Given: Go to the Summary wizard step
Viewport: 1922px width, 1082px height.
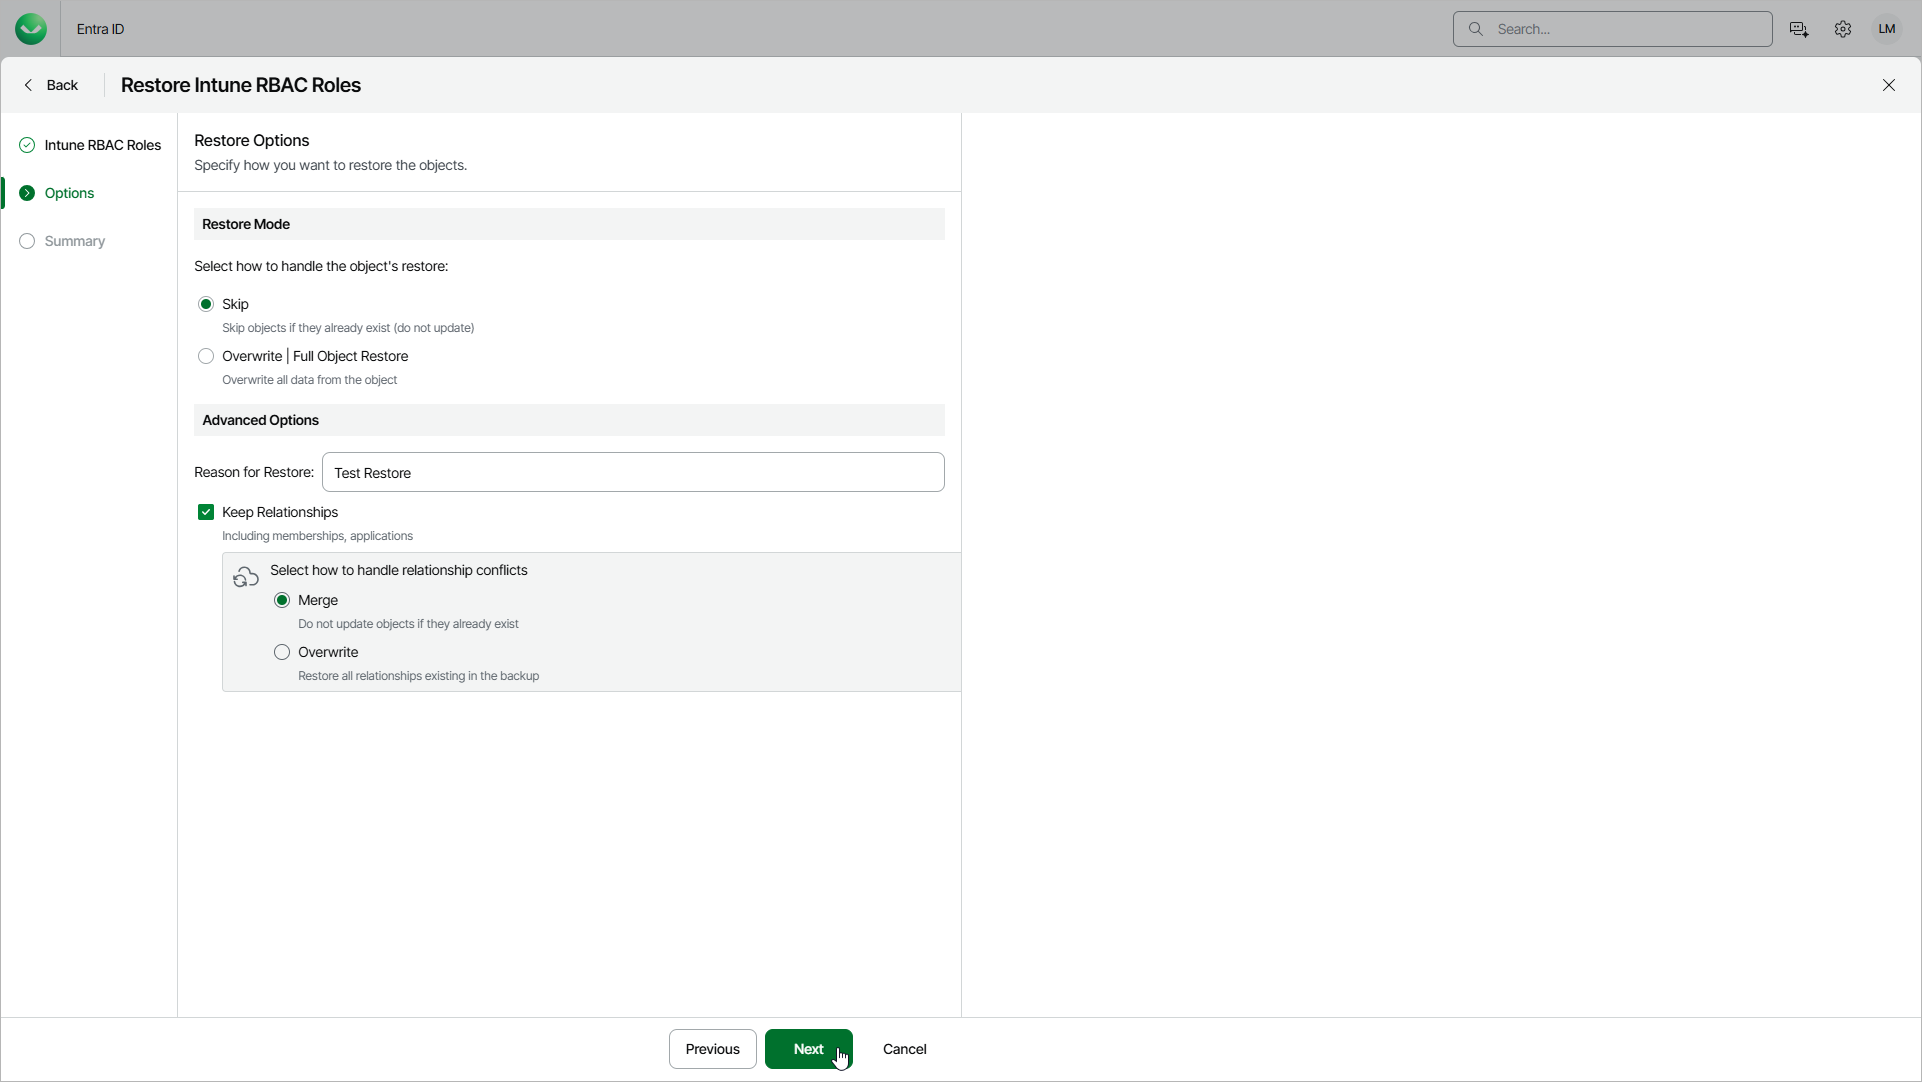Looking at the screenshot, I should [x=62, y=241].
